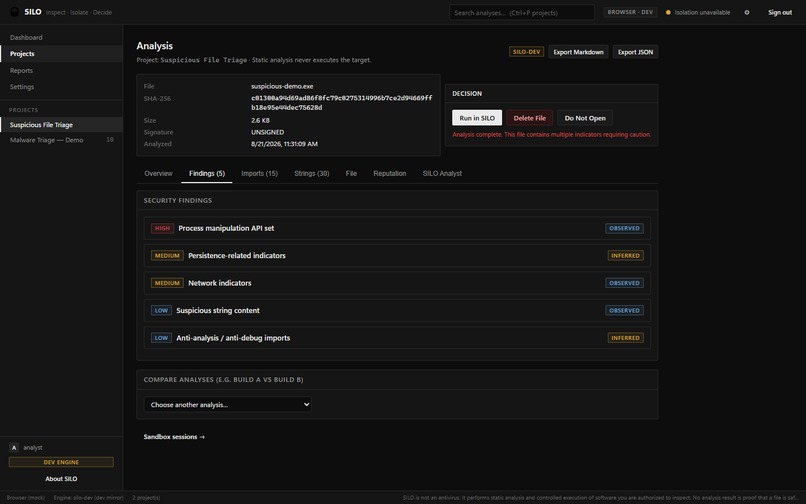Click OBSERVED badge on Process manipulation row
The image size is (806, 504).
[x=624, y=228]
